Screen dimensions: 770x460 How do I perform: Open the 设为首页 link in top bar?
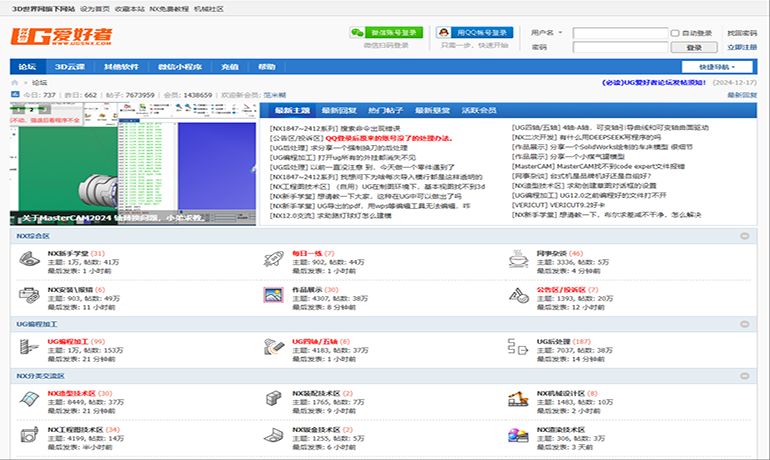coord(95,9)
